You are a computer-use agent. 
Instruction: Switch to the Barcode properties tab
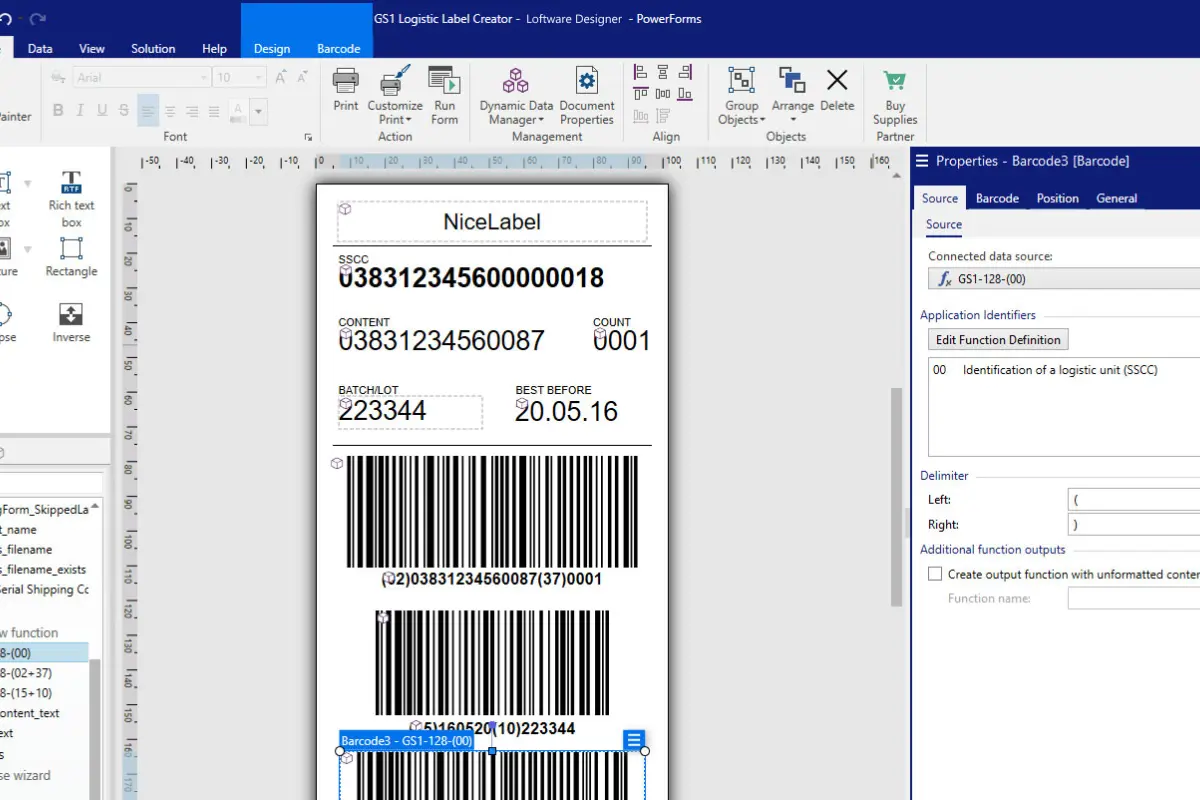(x=996, y=198)
